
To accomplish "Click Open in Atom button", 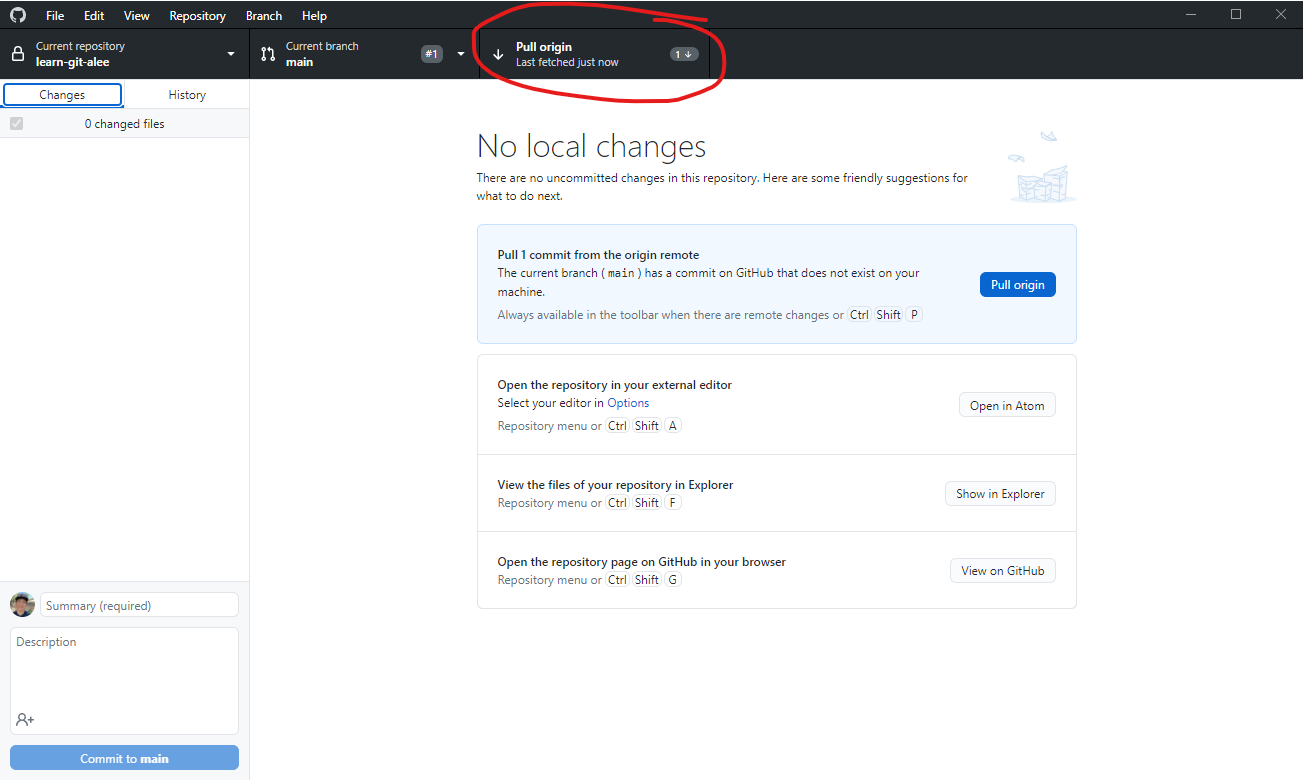I will (x=1007, y=405).
